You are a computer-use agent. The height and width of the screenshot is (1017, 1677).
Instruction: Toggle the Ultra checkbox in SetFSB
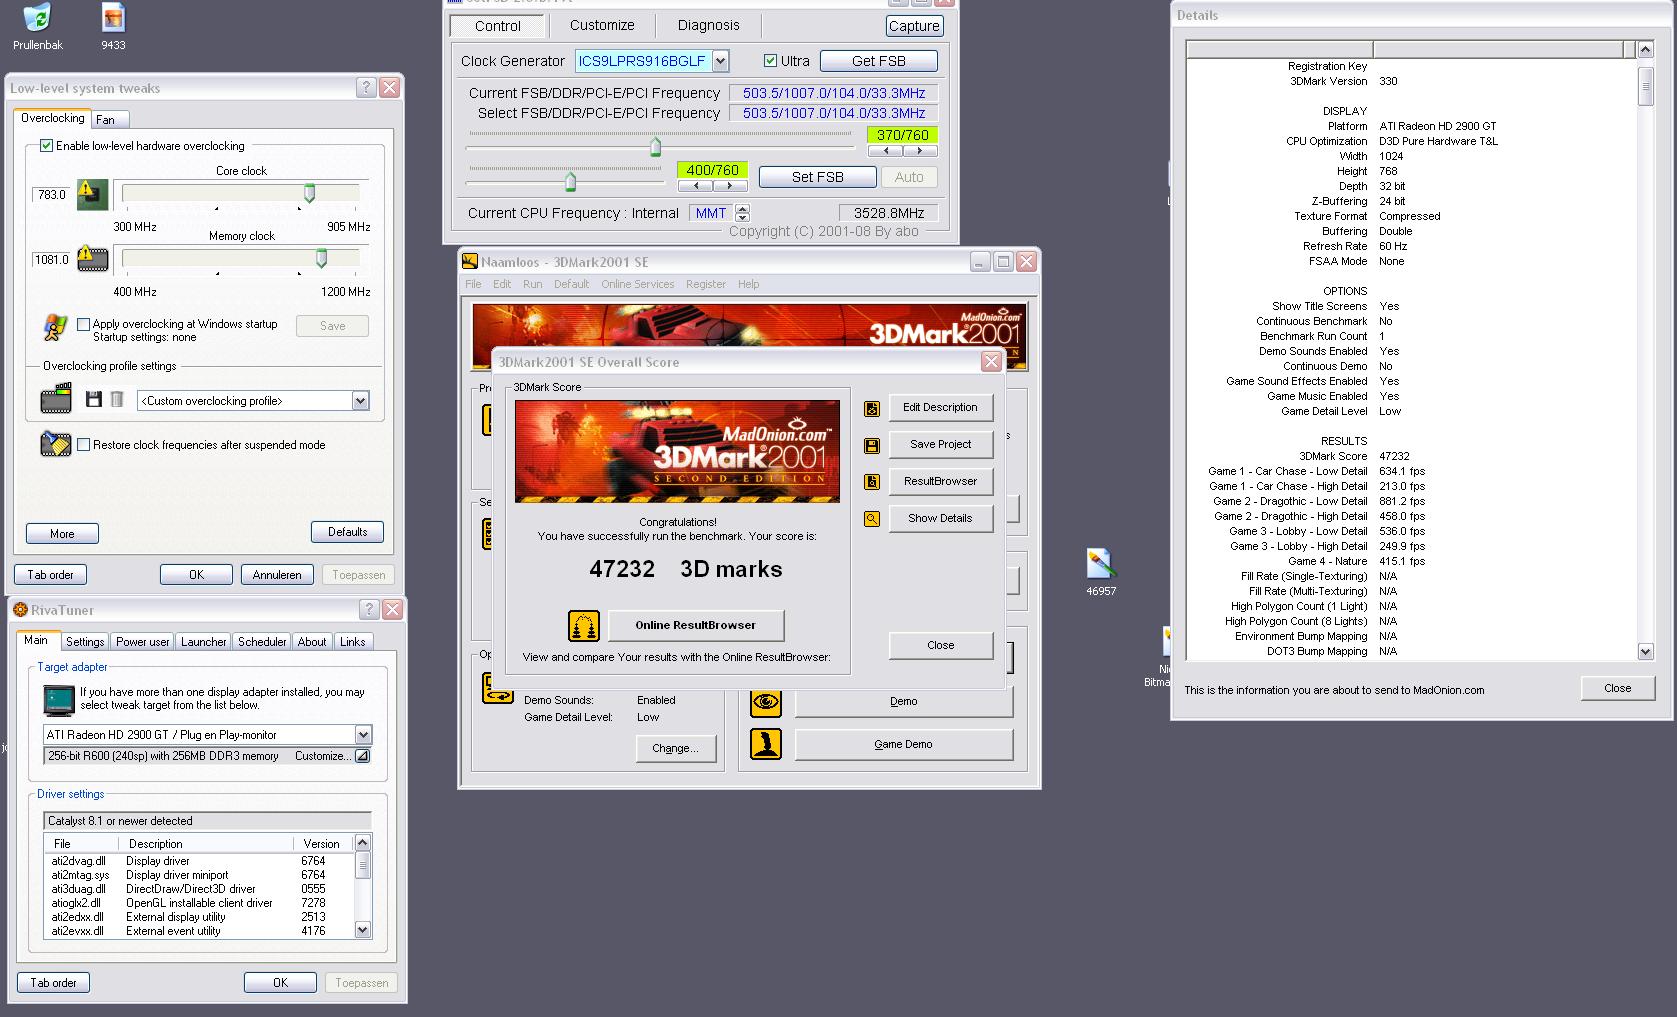(770, 61)
